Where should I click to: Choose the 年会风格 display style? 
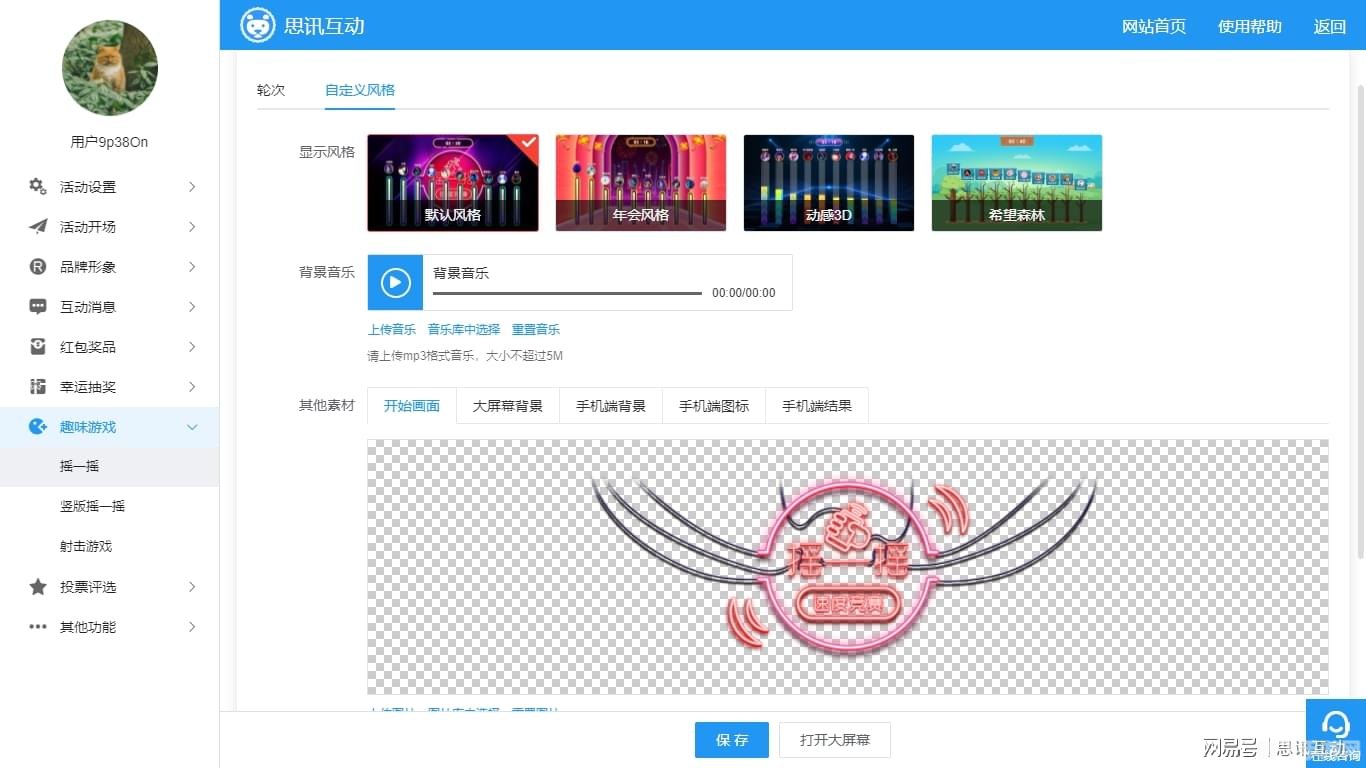click(640, 182)
